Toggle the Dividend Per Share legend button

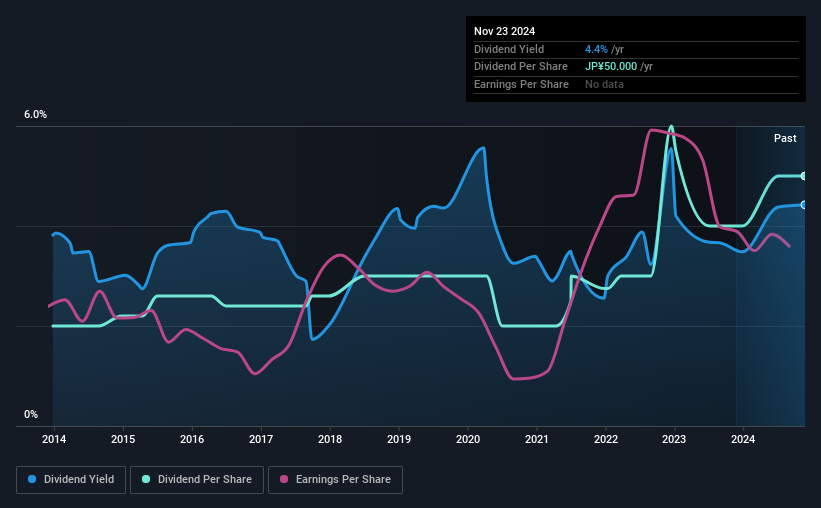(197, 480)
